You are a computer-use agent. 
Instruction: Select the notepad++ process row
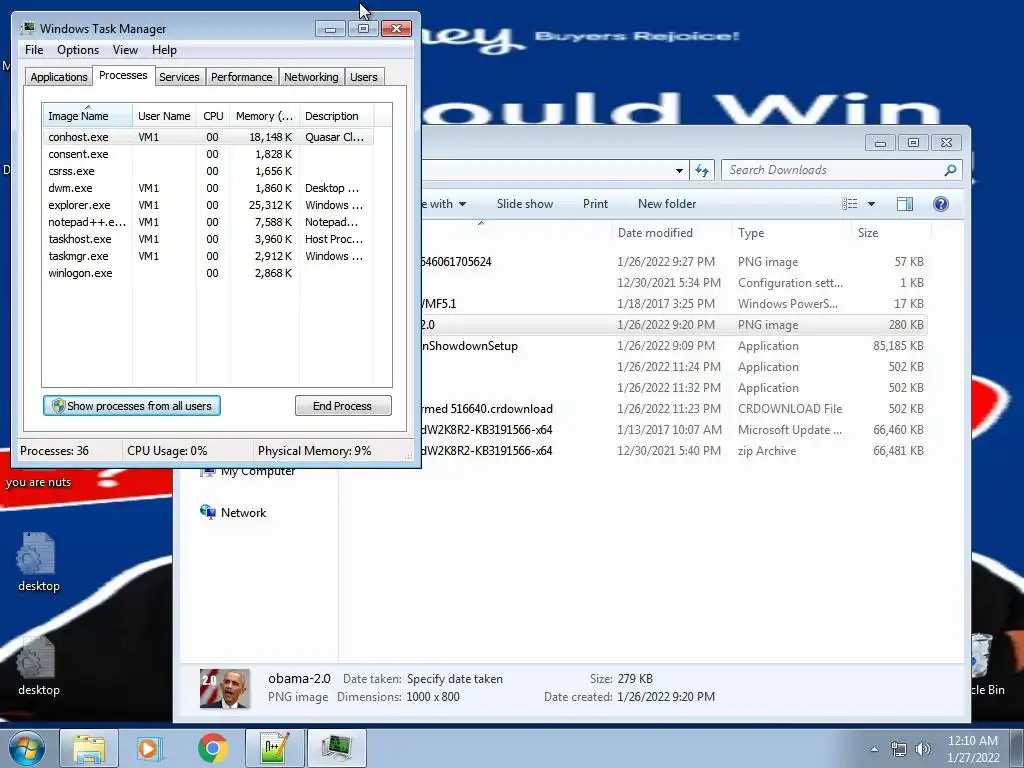pyautogui.click(x=208, y=222)
